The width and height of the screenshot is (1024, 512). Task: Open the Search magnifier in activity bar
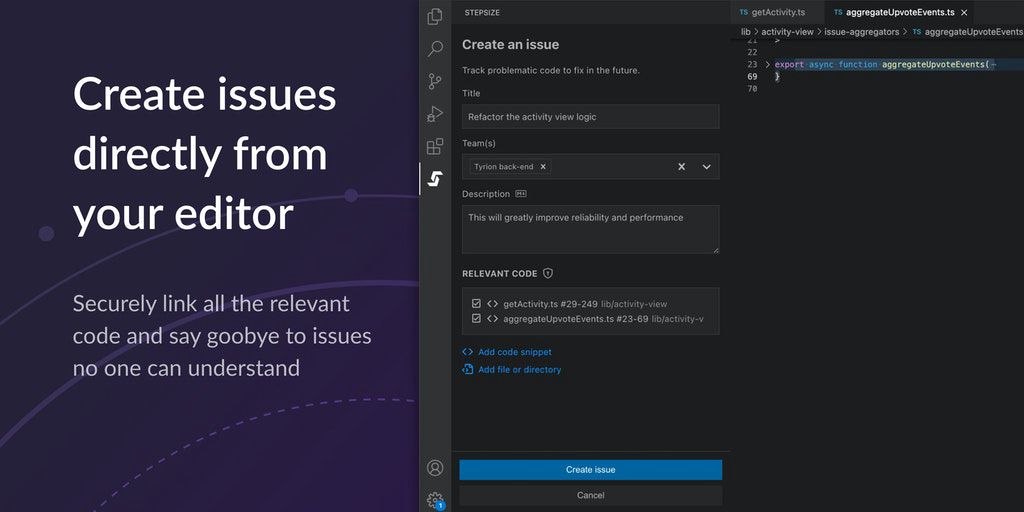[435, 48]
